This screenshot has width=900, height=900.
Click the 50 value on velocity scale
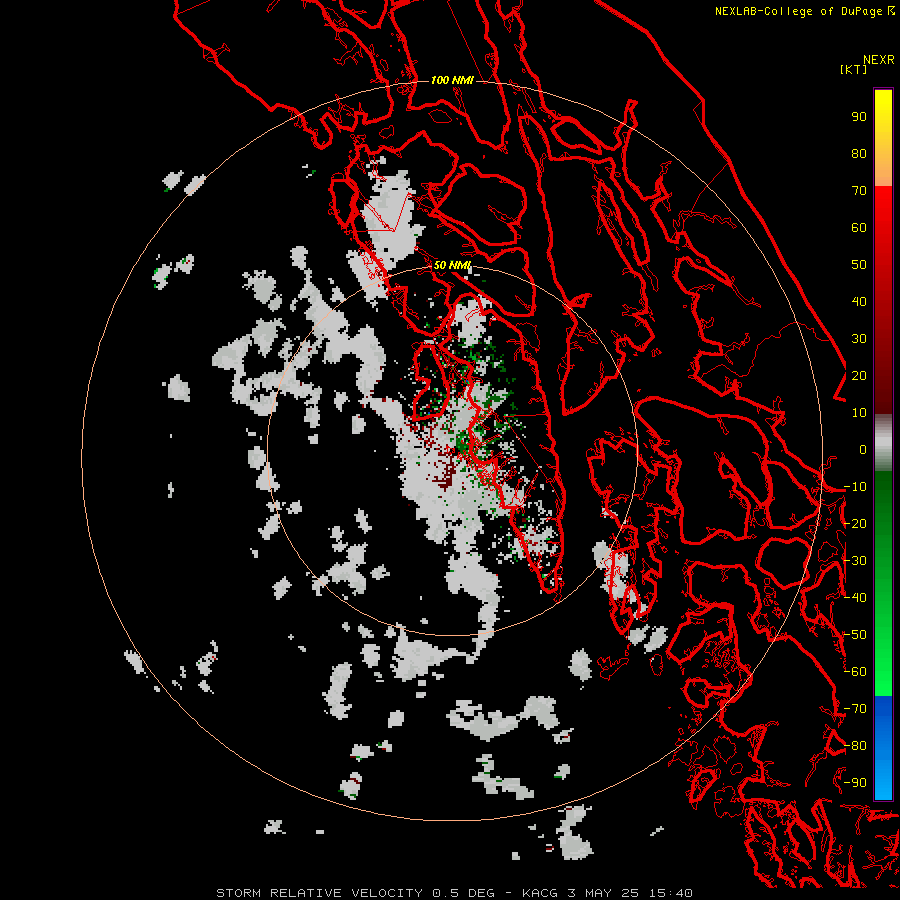[859, 265]
